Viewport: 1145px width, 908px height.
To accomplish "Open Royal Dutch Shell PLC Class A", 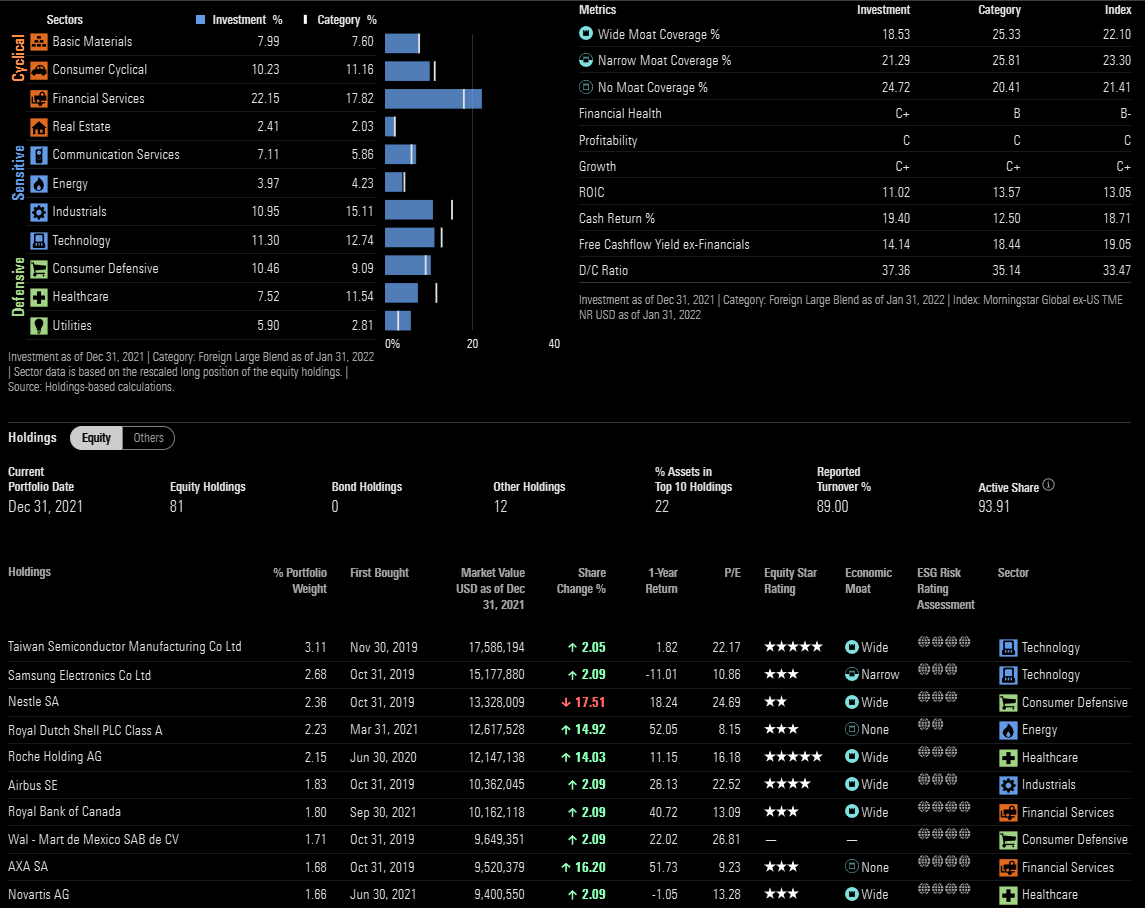I will coord(85,730).
